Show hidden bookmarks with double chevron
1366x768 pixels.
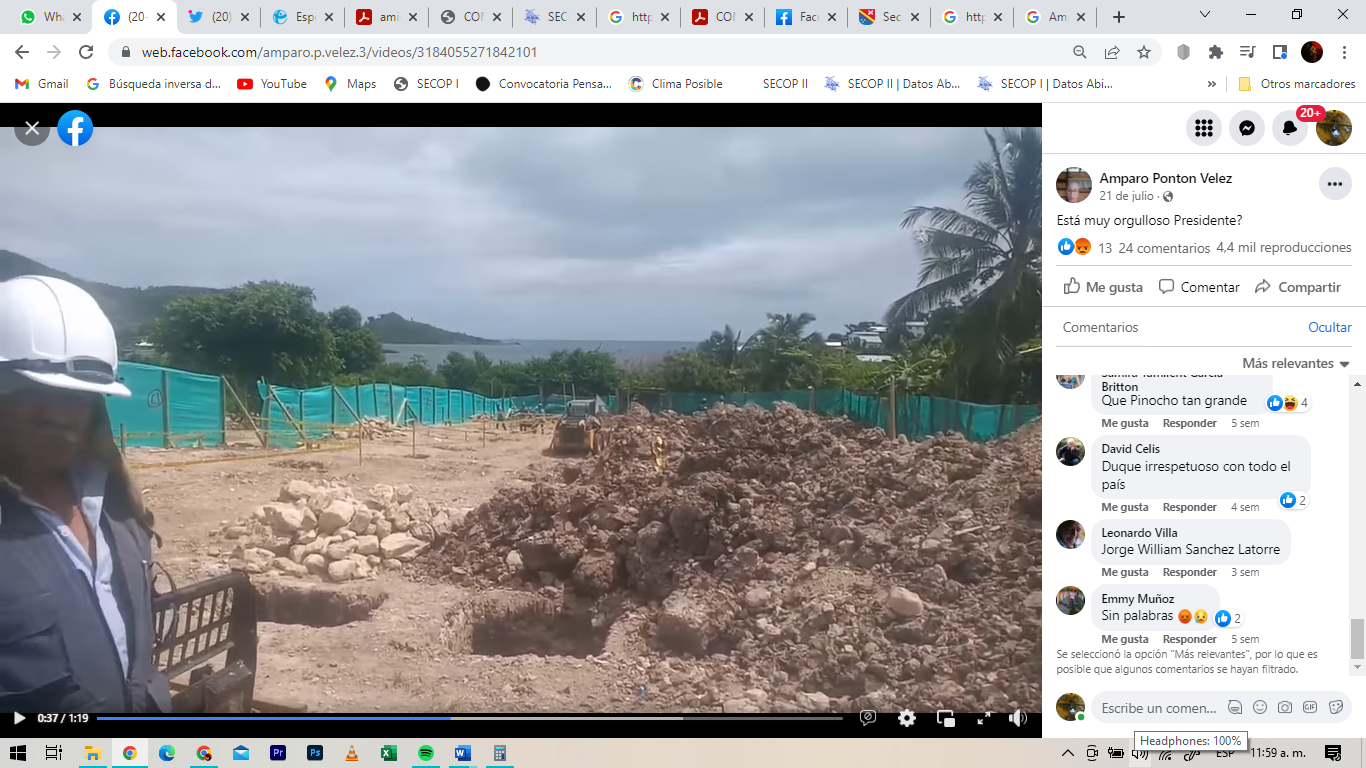pos(1212,84)
